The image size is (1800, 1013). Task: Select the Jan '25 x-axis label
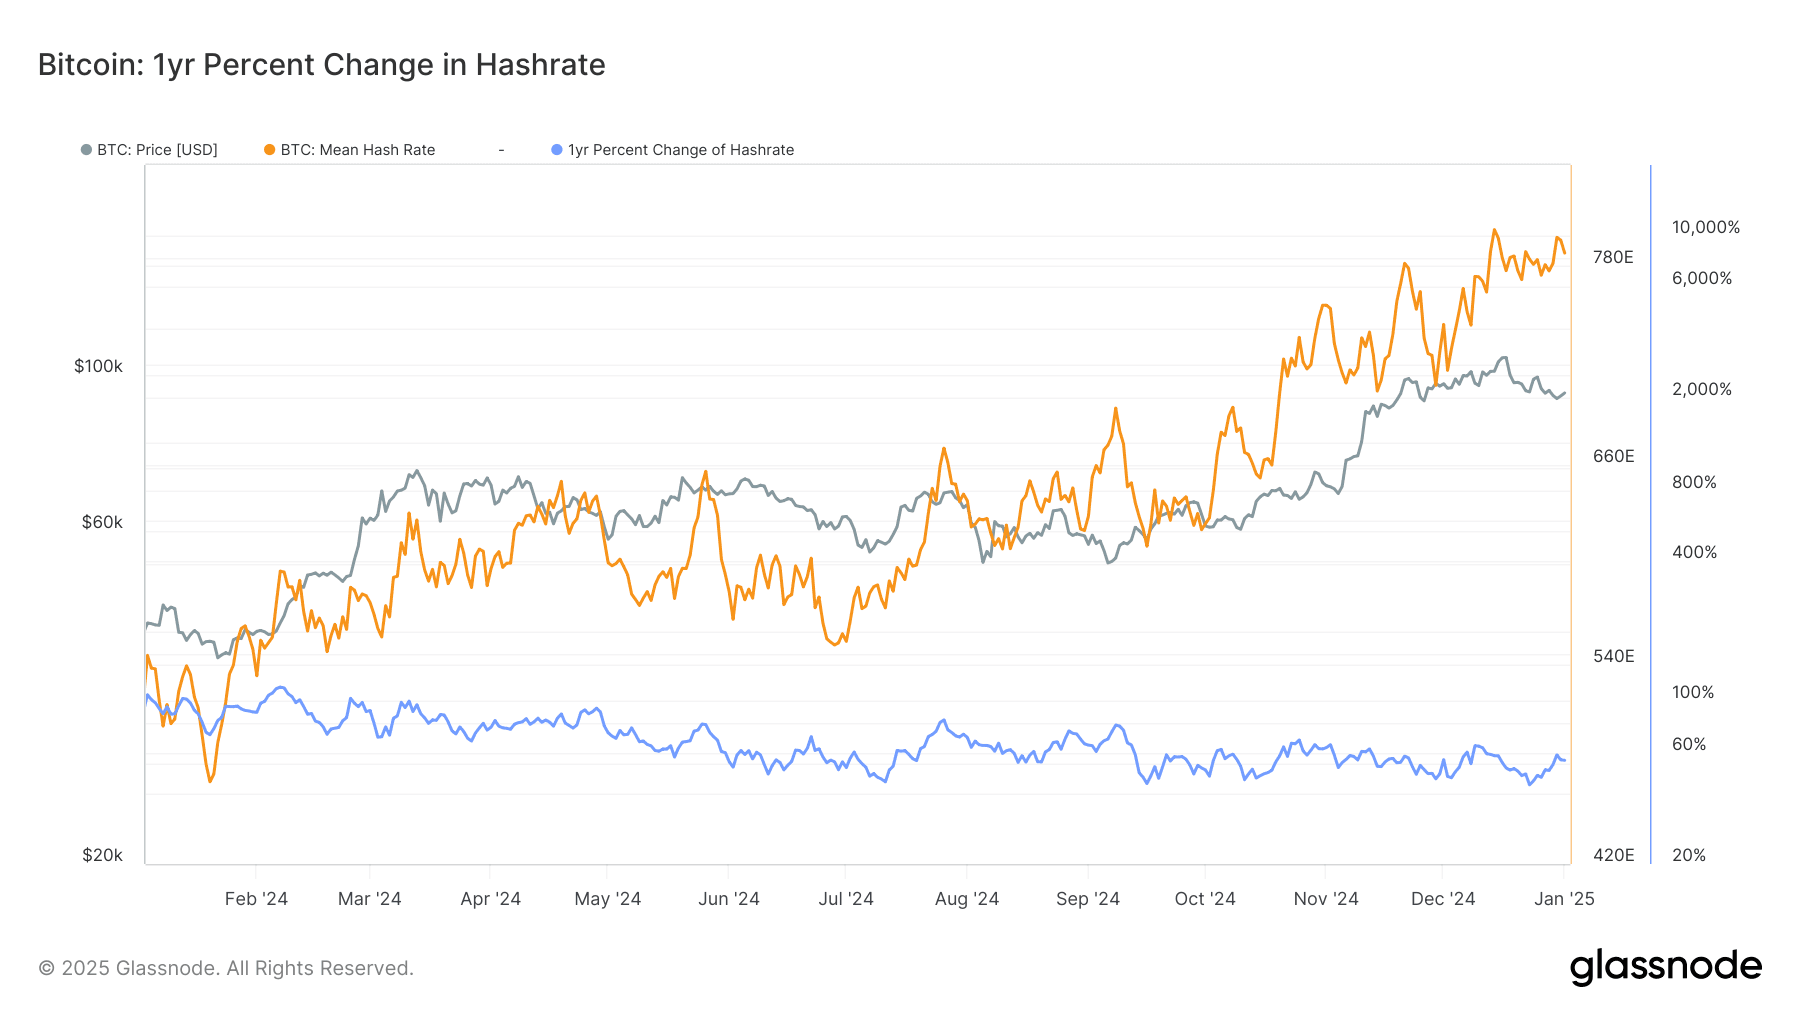1565,899
